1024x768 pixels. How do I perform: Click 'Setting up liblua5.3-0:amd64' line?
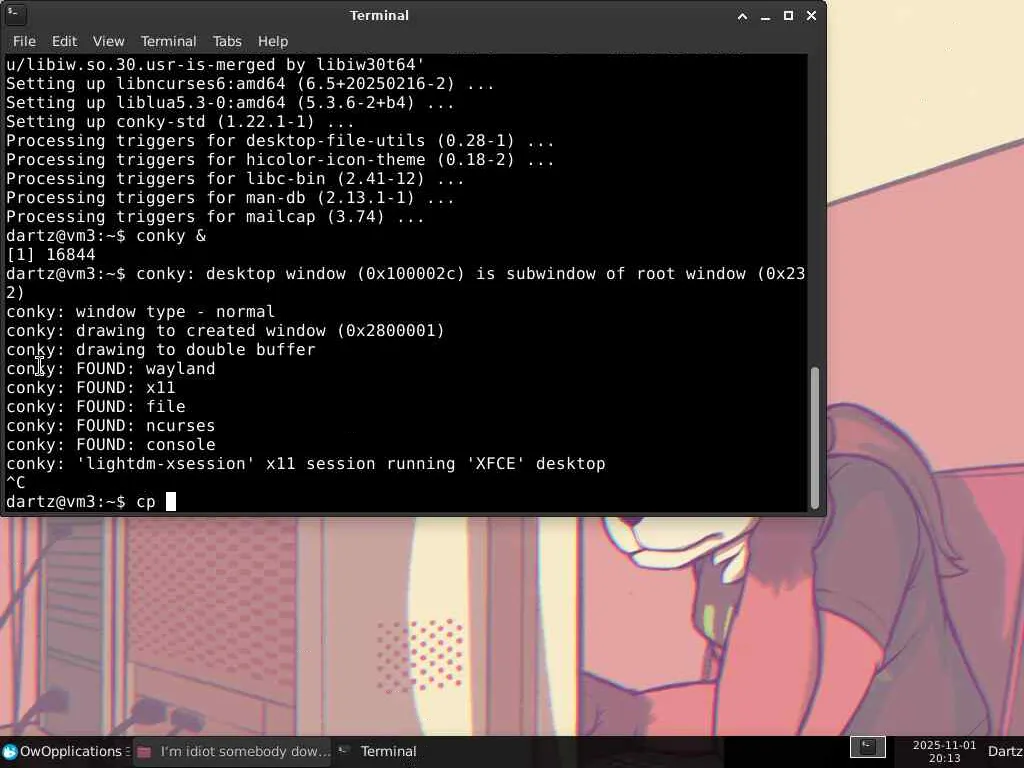(x=231, y=103)
